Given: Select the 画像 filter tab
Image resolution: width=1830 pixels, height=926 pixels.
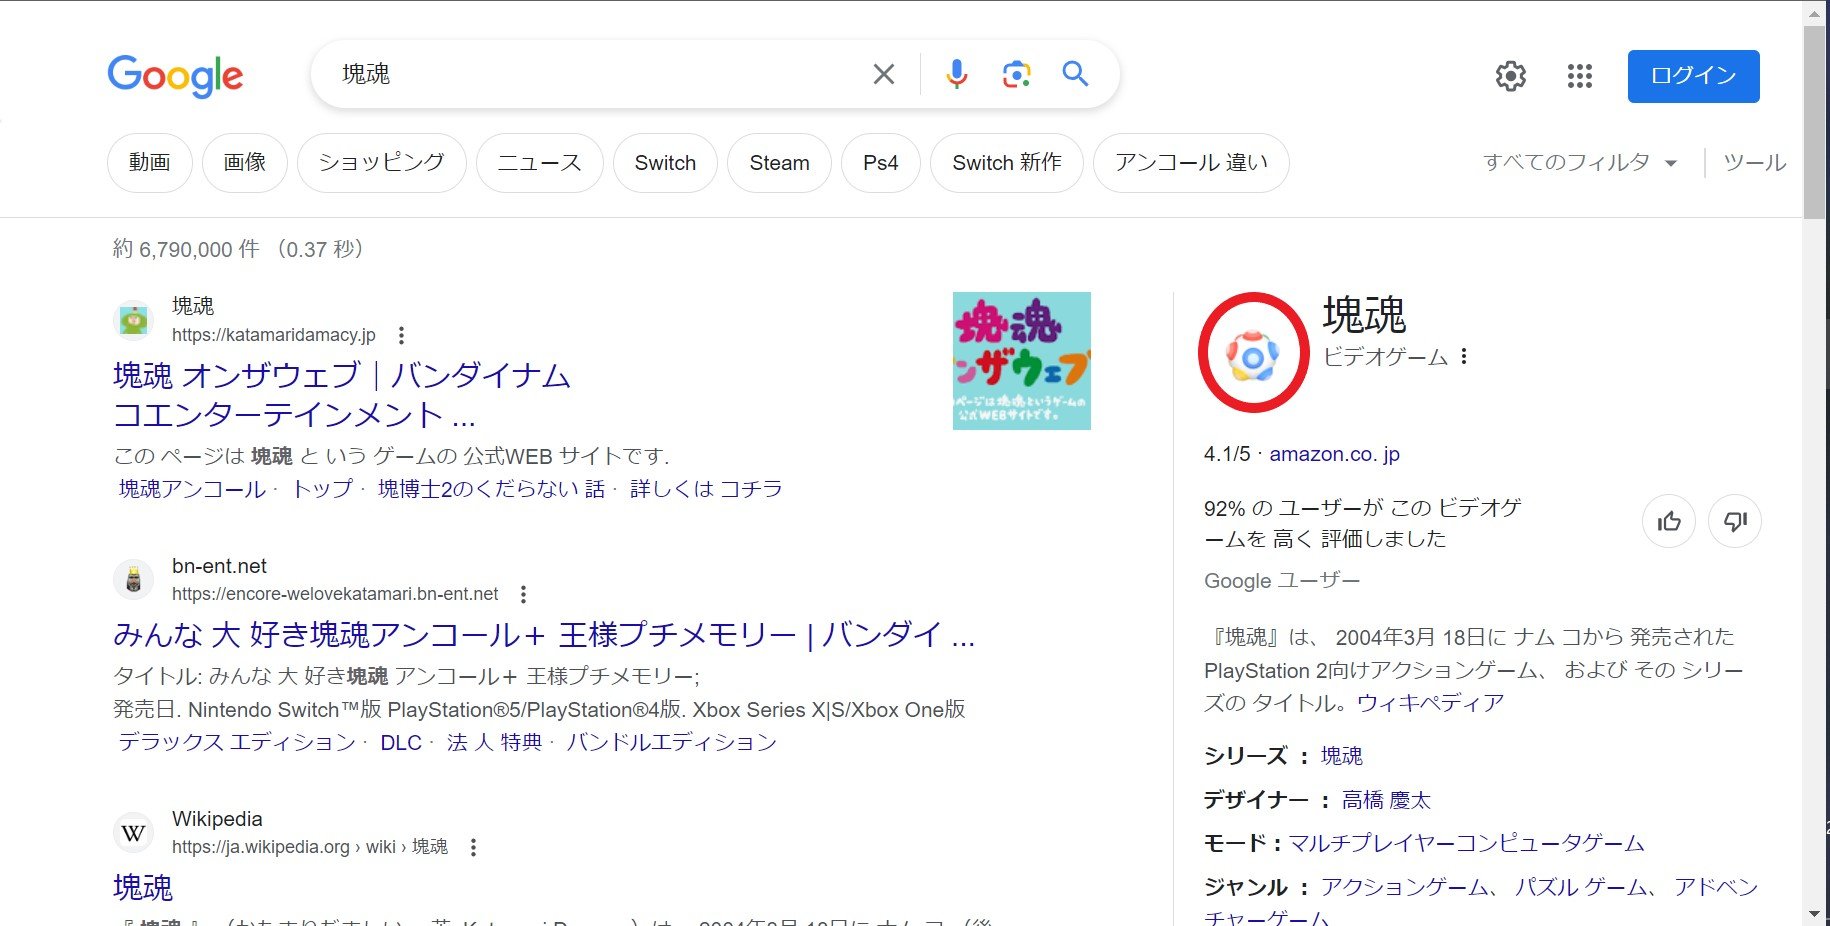Looking at the screenshot, I should pyautogui.click(x=245, y=162).
